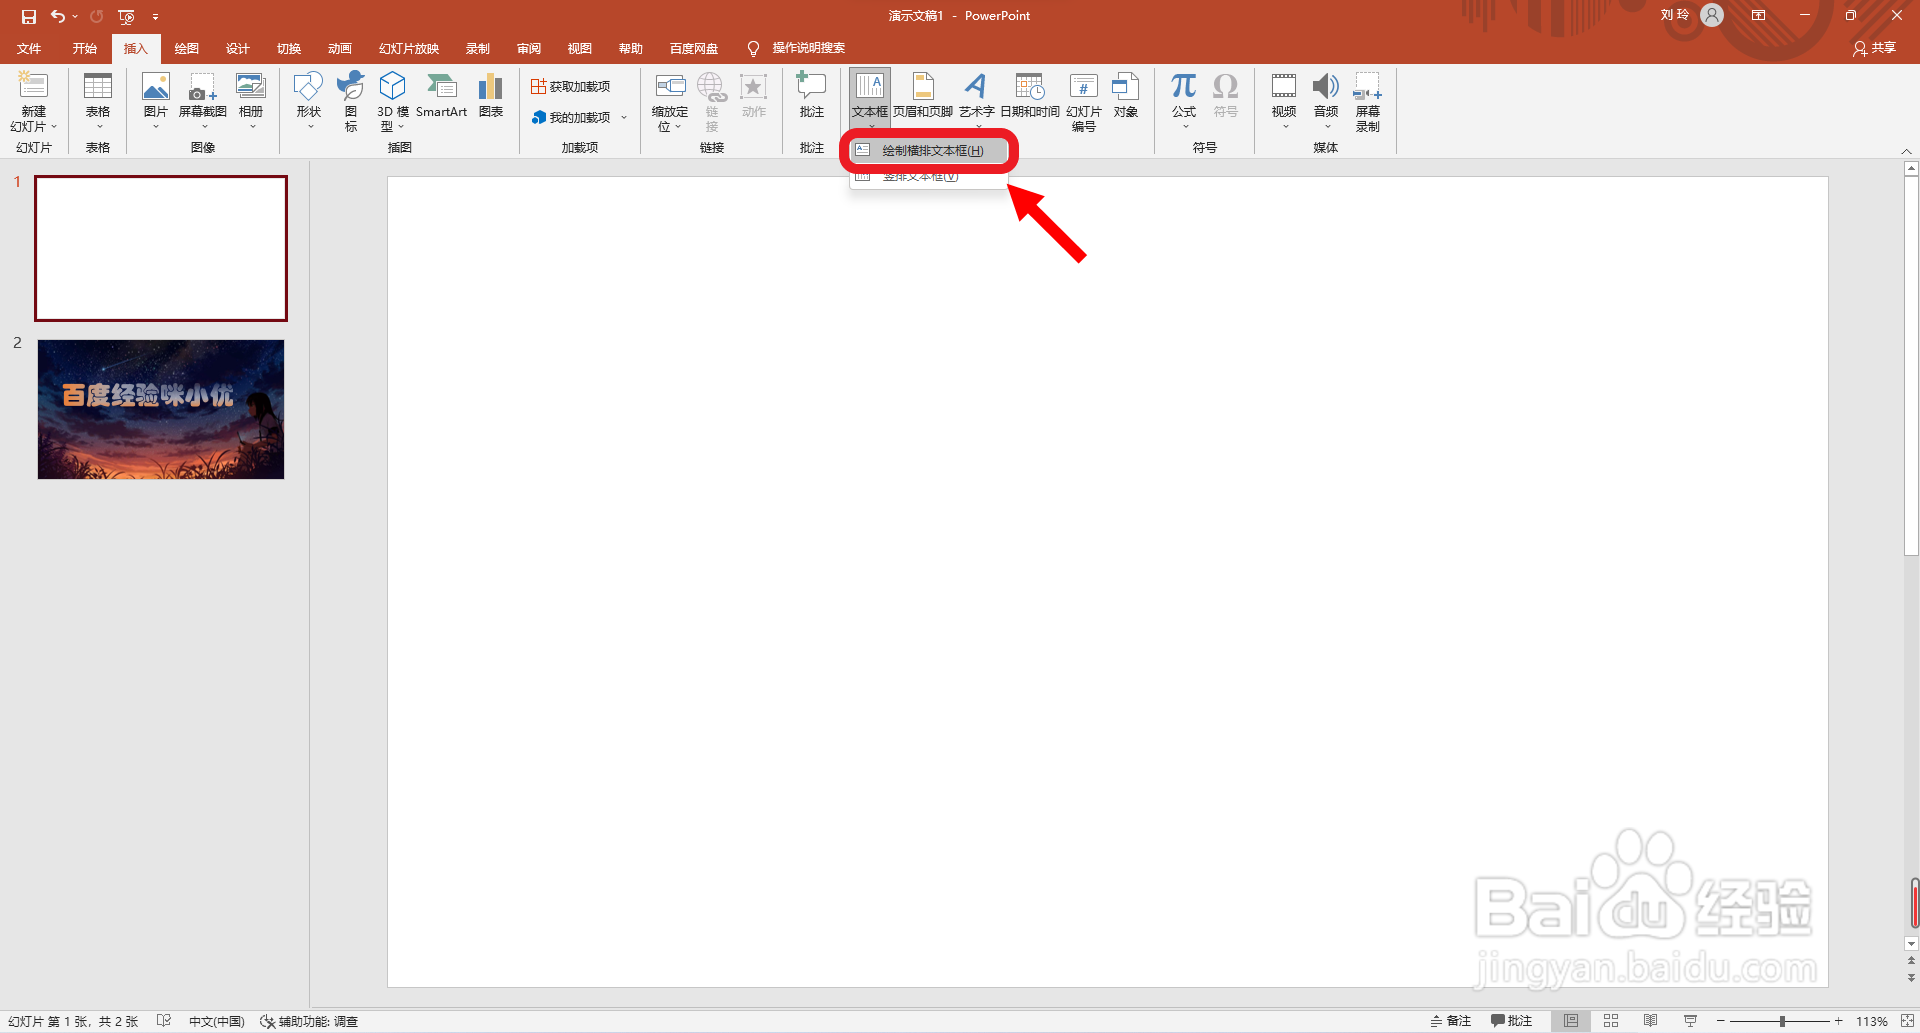Select Draw Horizontal Text Box (绘制横排文本框)
Image resolution: width=1920 pixels, height=1033 pixels.
(x=929, y=150)
